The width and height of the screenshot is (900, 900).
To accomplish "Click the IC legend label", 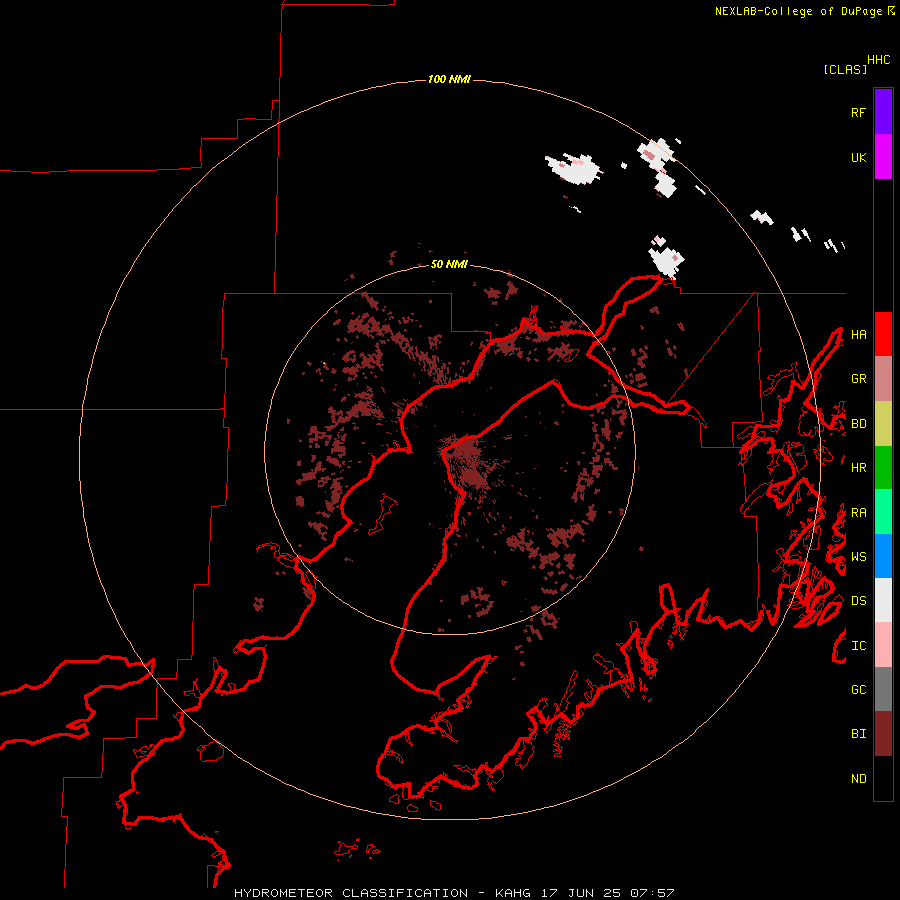I will pyautogui.click(x=858, y=646).
